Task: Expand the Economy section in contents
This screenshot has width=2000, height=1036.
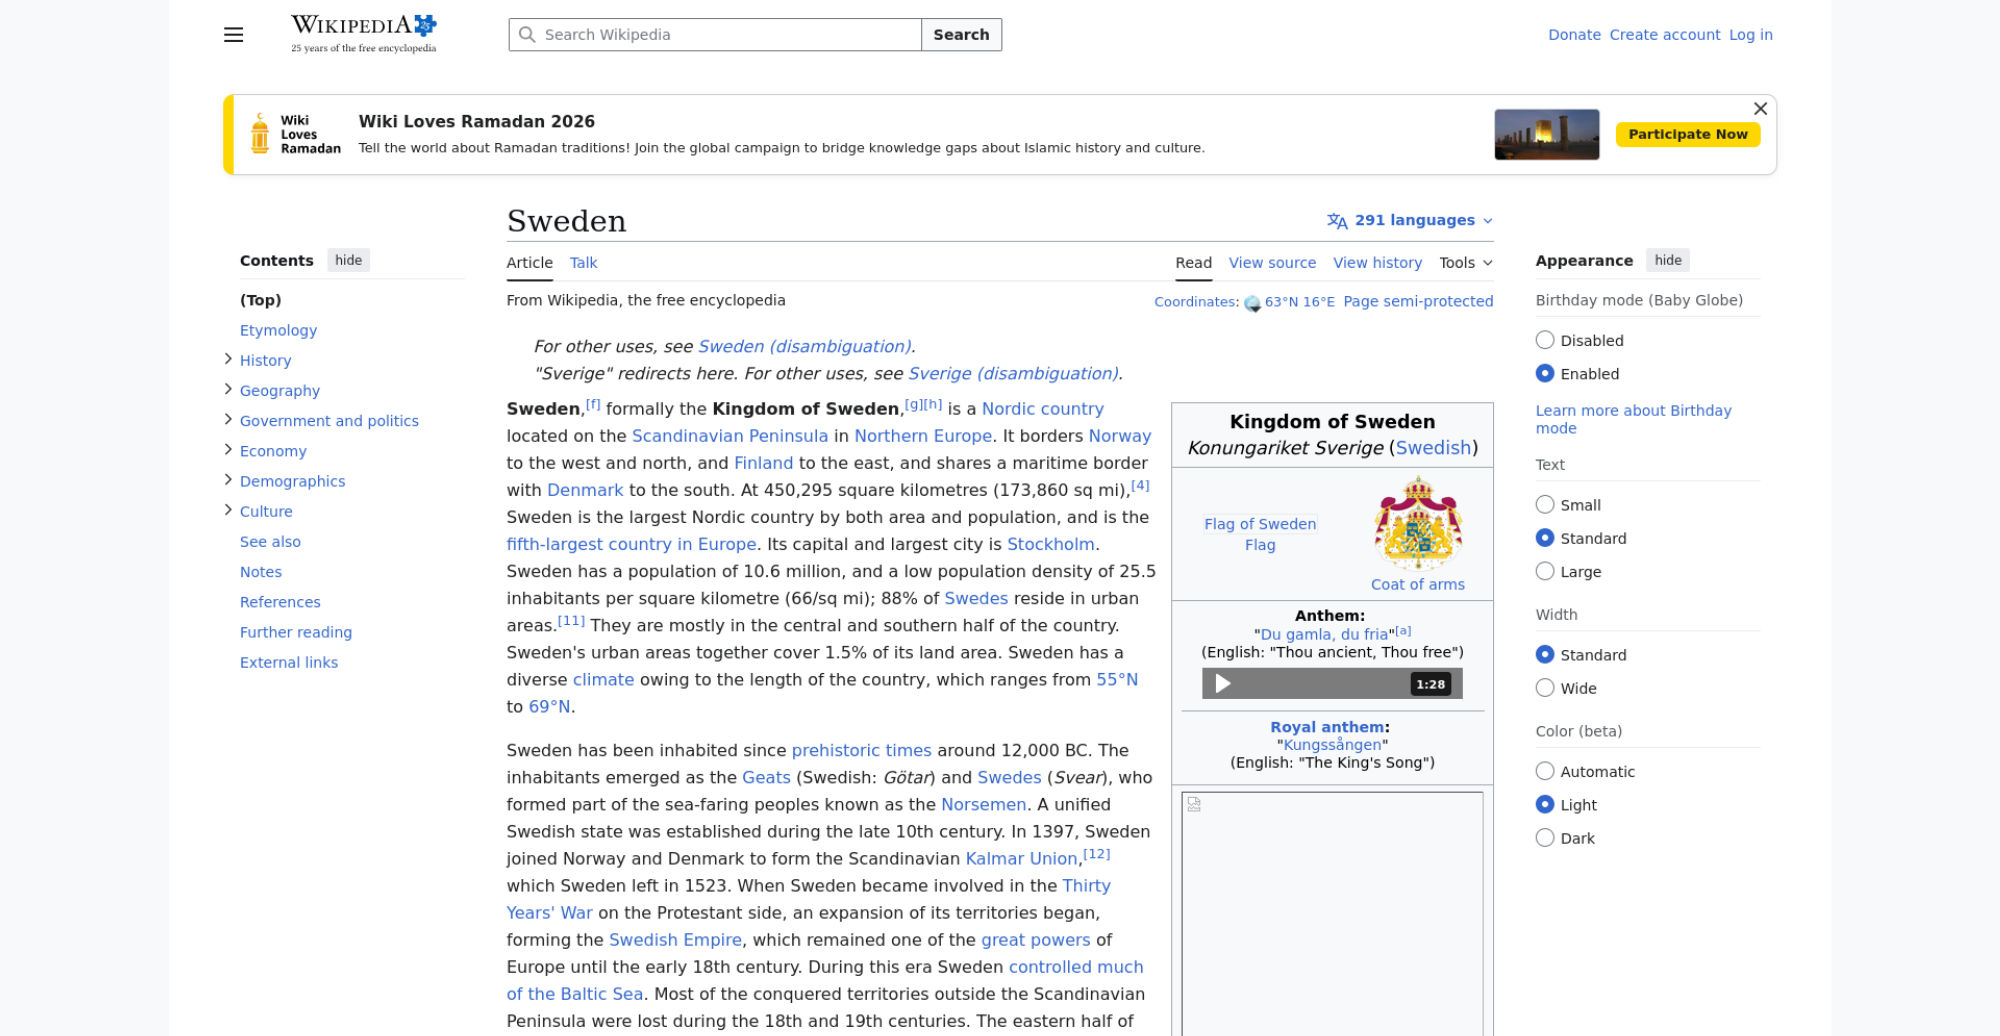Action: 228,450
